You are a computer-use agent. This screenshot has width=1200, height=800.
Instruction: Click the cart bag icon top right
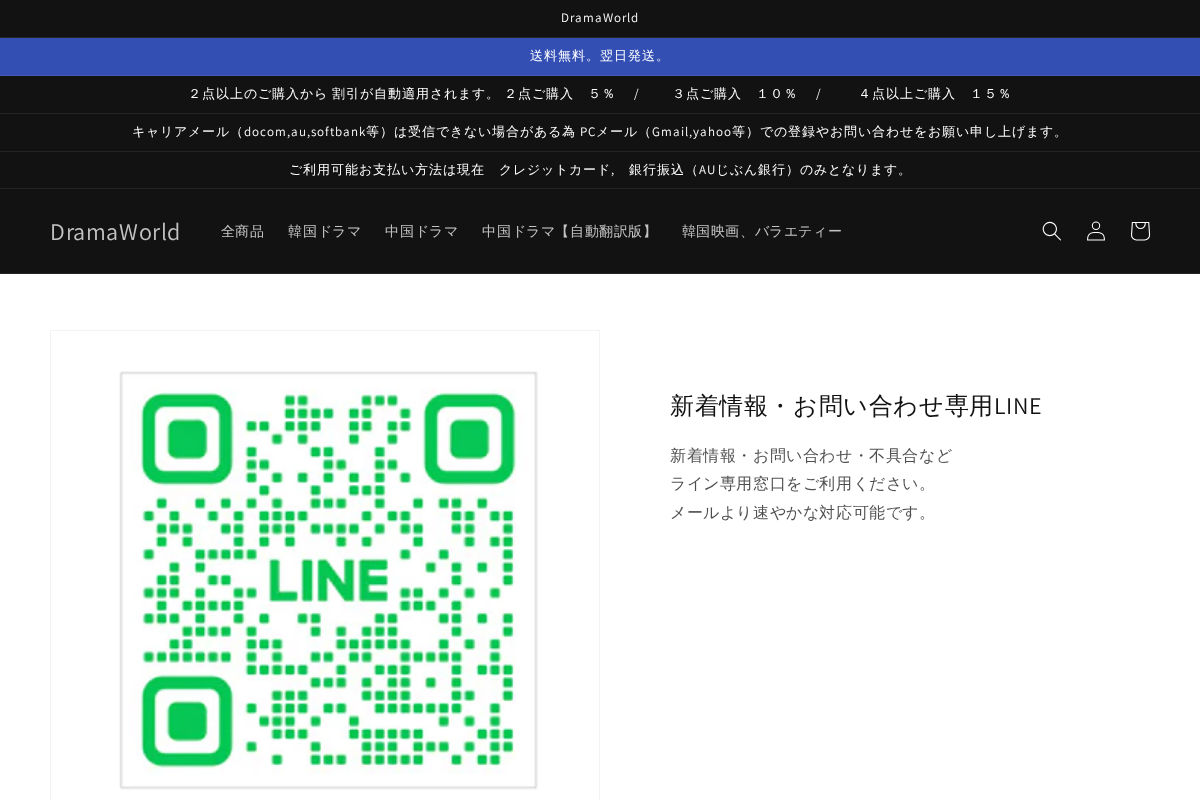(x=1139, y=231)
